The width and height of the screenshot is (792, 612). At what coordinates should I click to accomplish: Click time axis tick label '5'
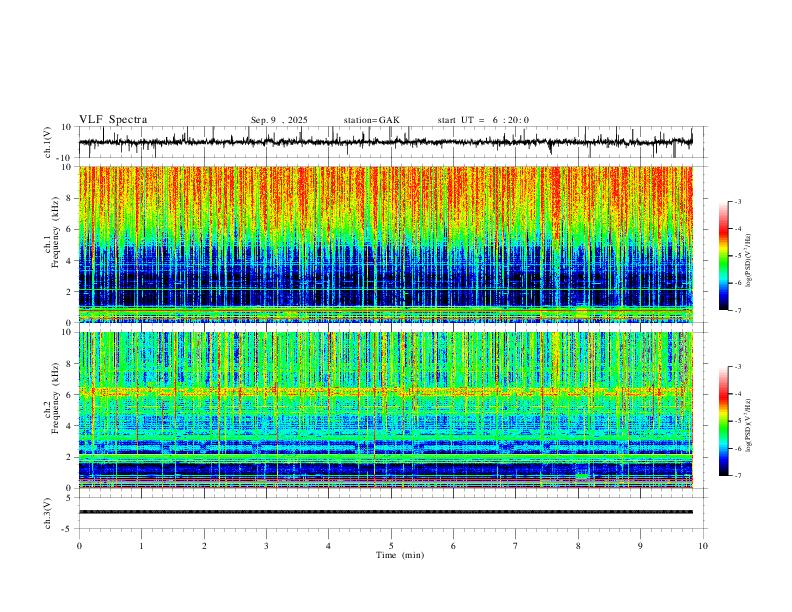point(391,546)
